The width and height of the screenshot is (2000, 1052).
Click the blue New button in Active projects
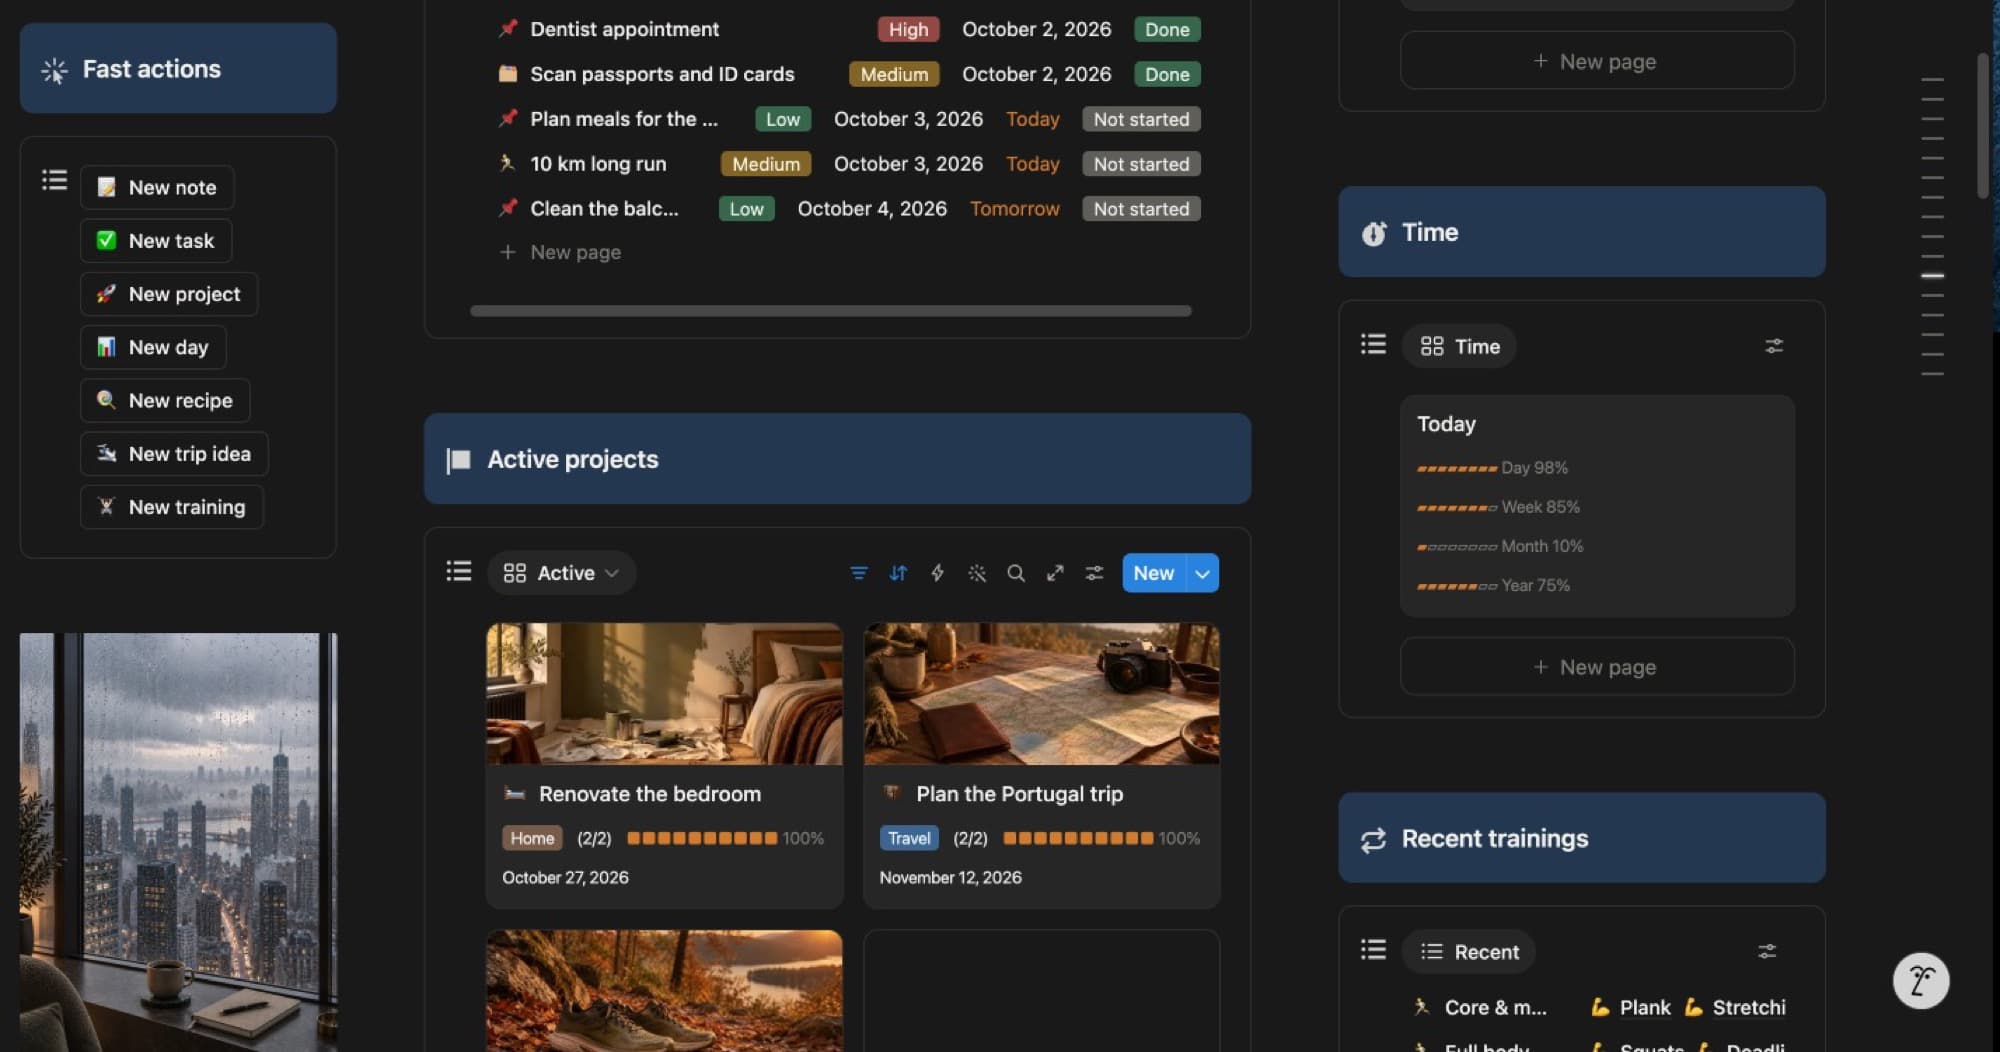coord(1153,573)
